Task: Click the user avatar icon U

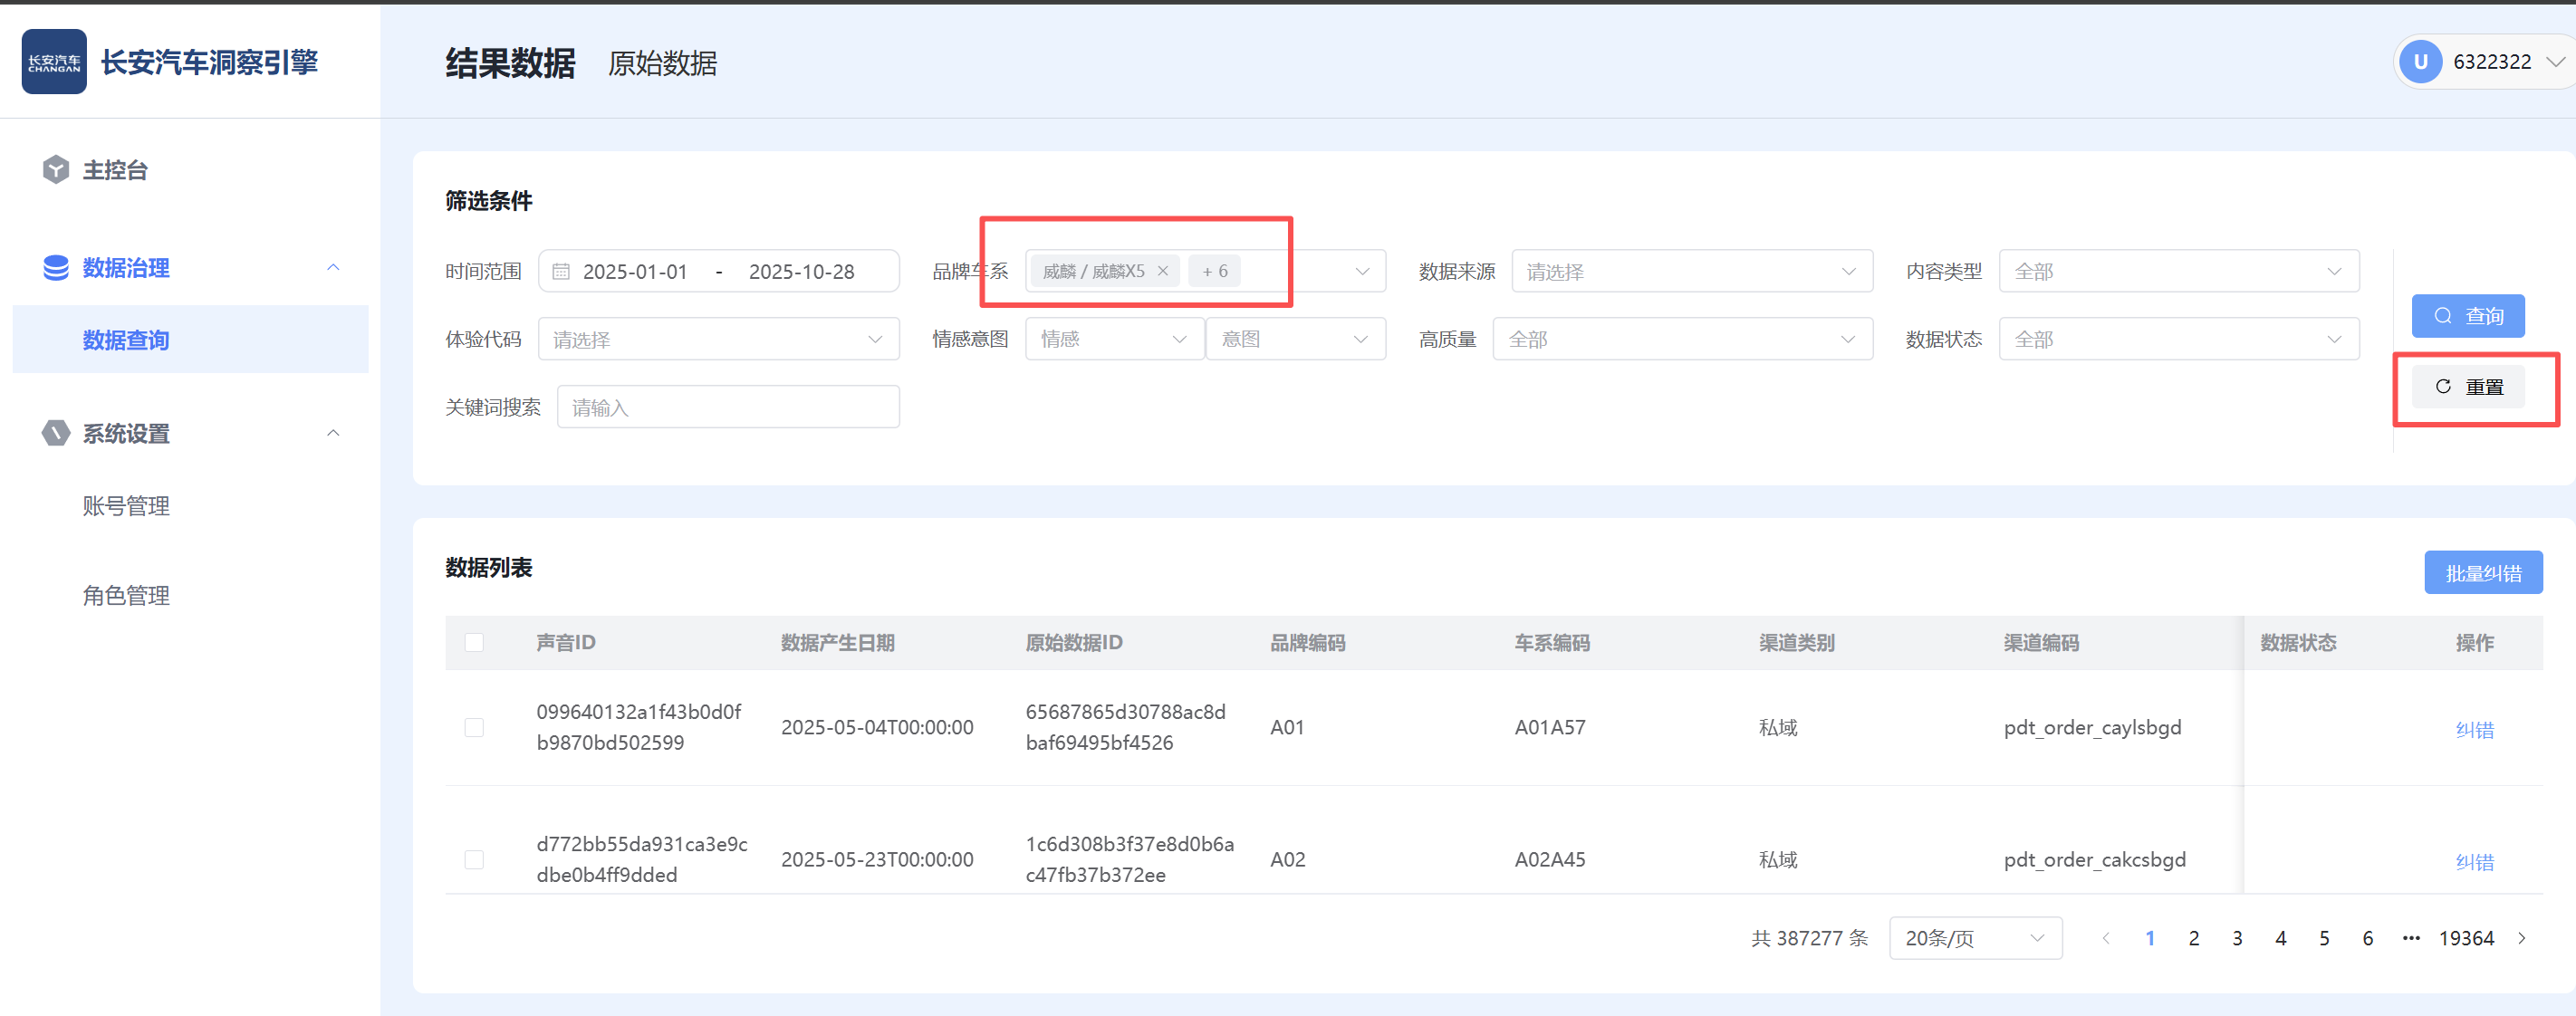Action: pyautogui.click(x=2421, y=62)
